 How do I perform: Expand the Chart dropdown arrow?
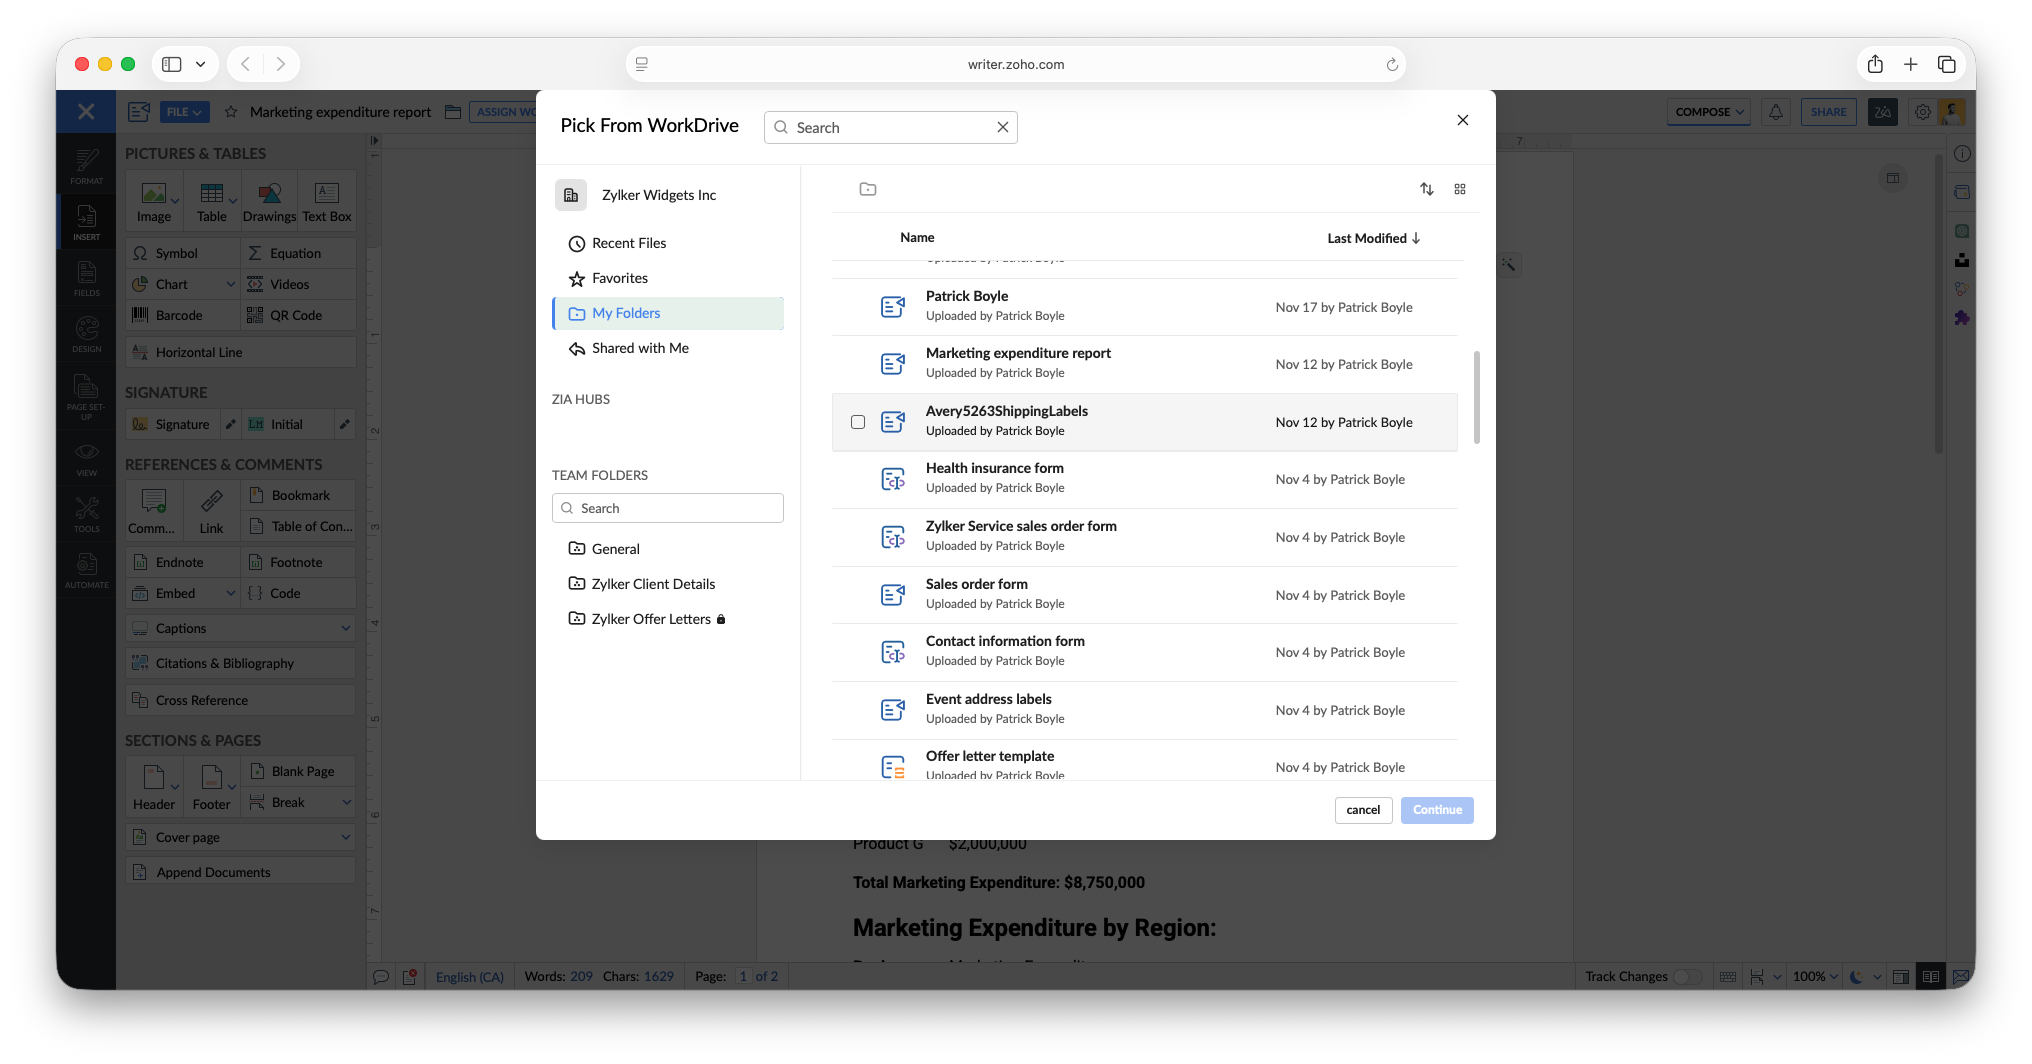(x=231, y=284)
